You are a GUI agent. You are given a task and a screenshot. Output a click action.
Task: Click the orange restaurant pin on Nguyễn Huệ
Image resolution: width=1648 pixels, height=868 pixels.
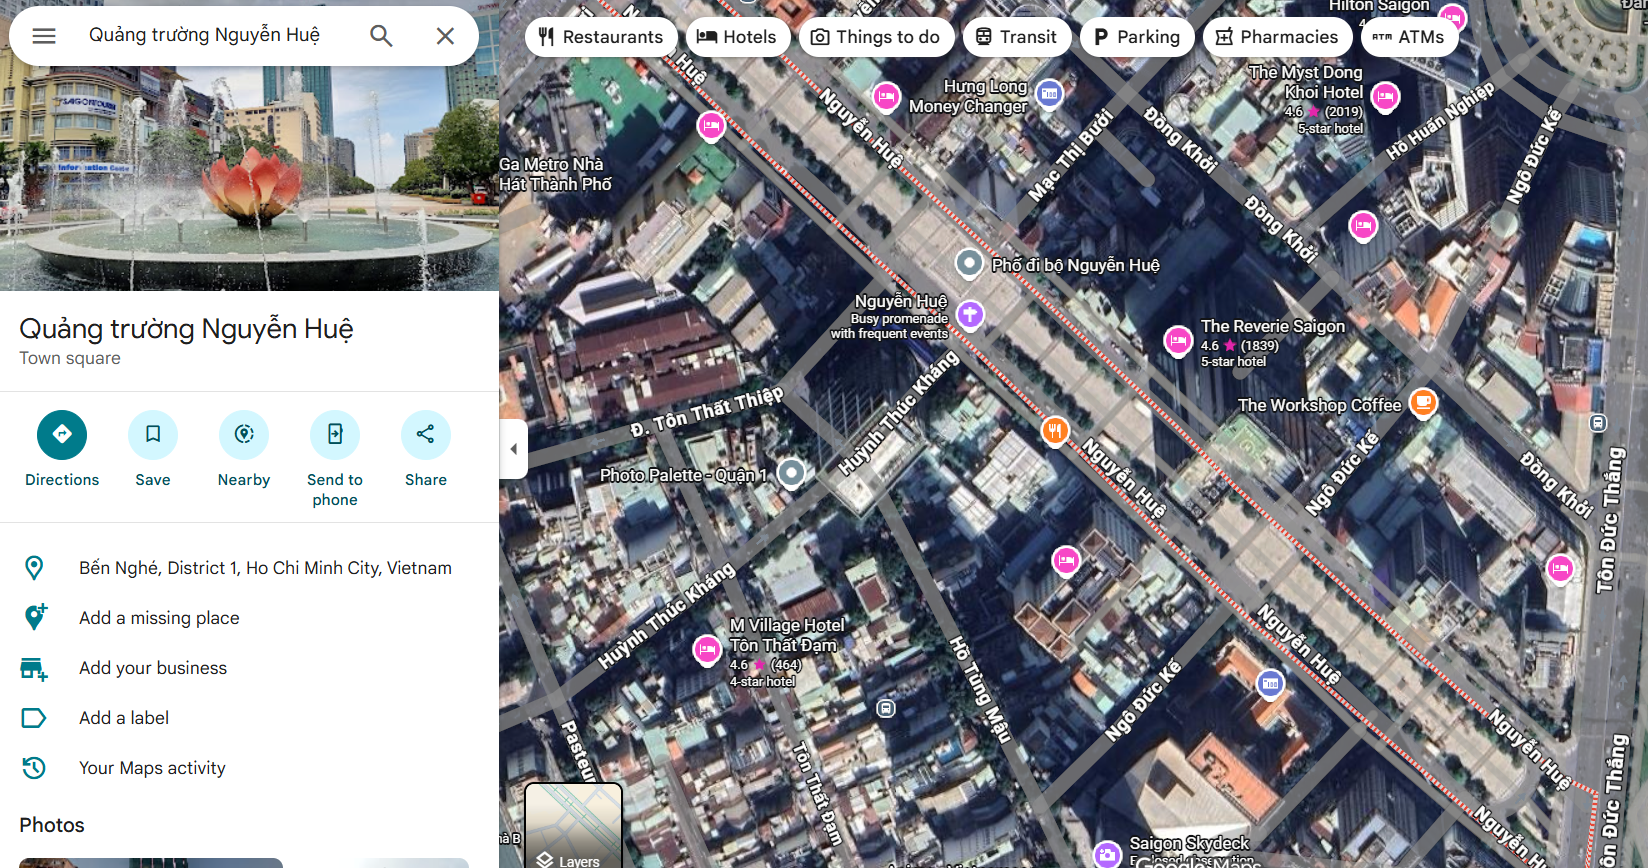(x=1055, y=431)
